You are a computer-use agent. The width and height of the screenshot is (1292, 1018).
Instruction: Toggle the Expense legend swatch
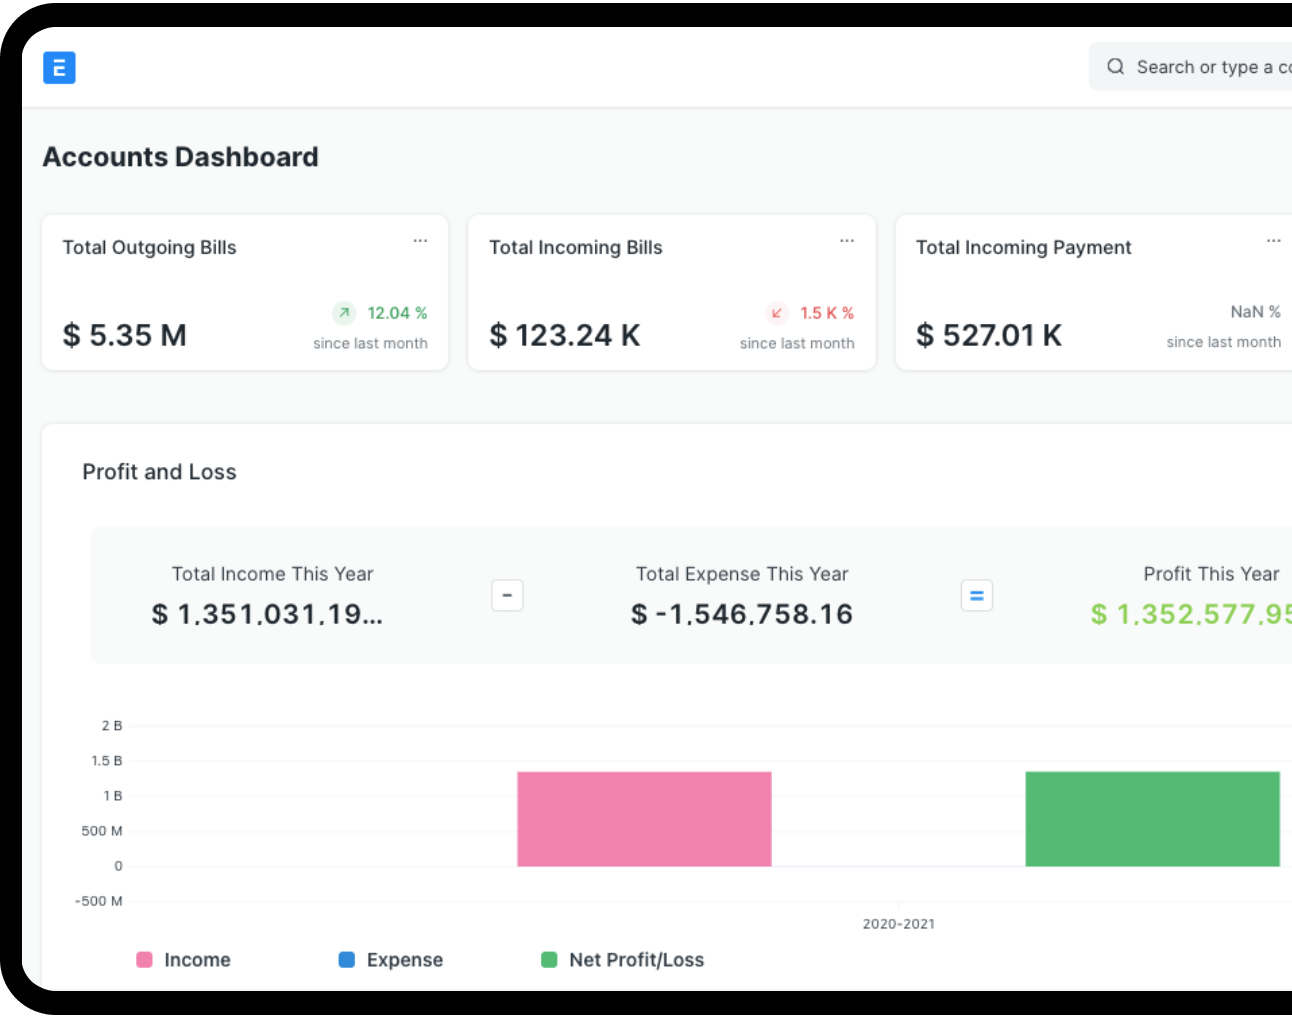347,960
